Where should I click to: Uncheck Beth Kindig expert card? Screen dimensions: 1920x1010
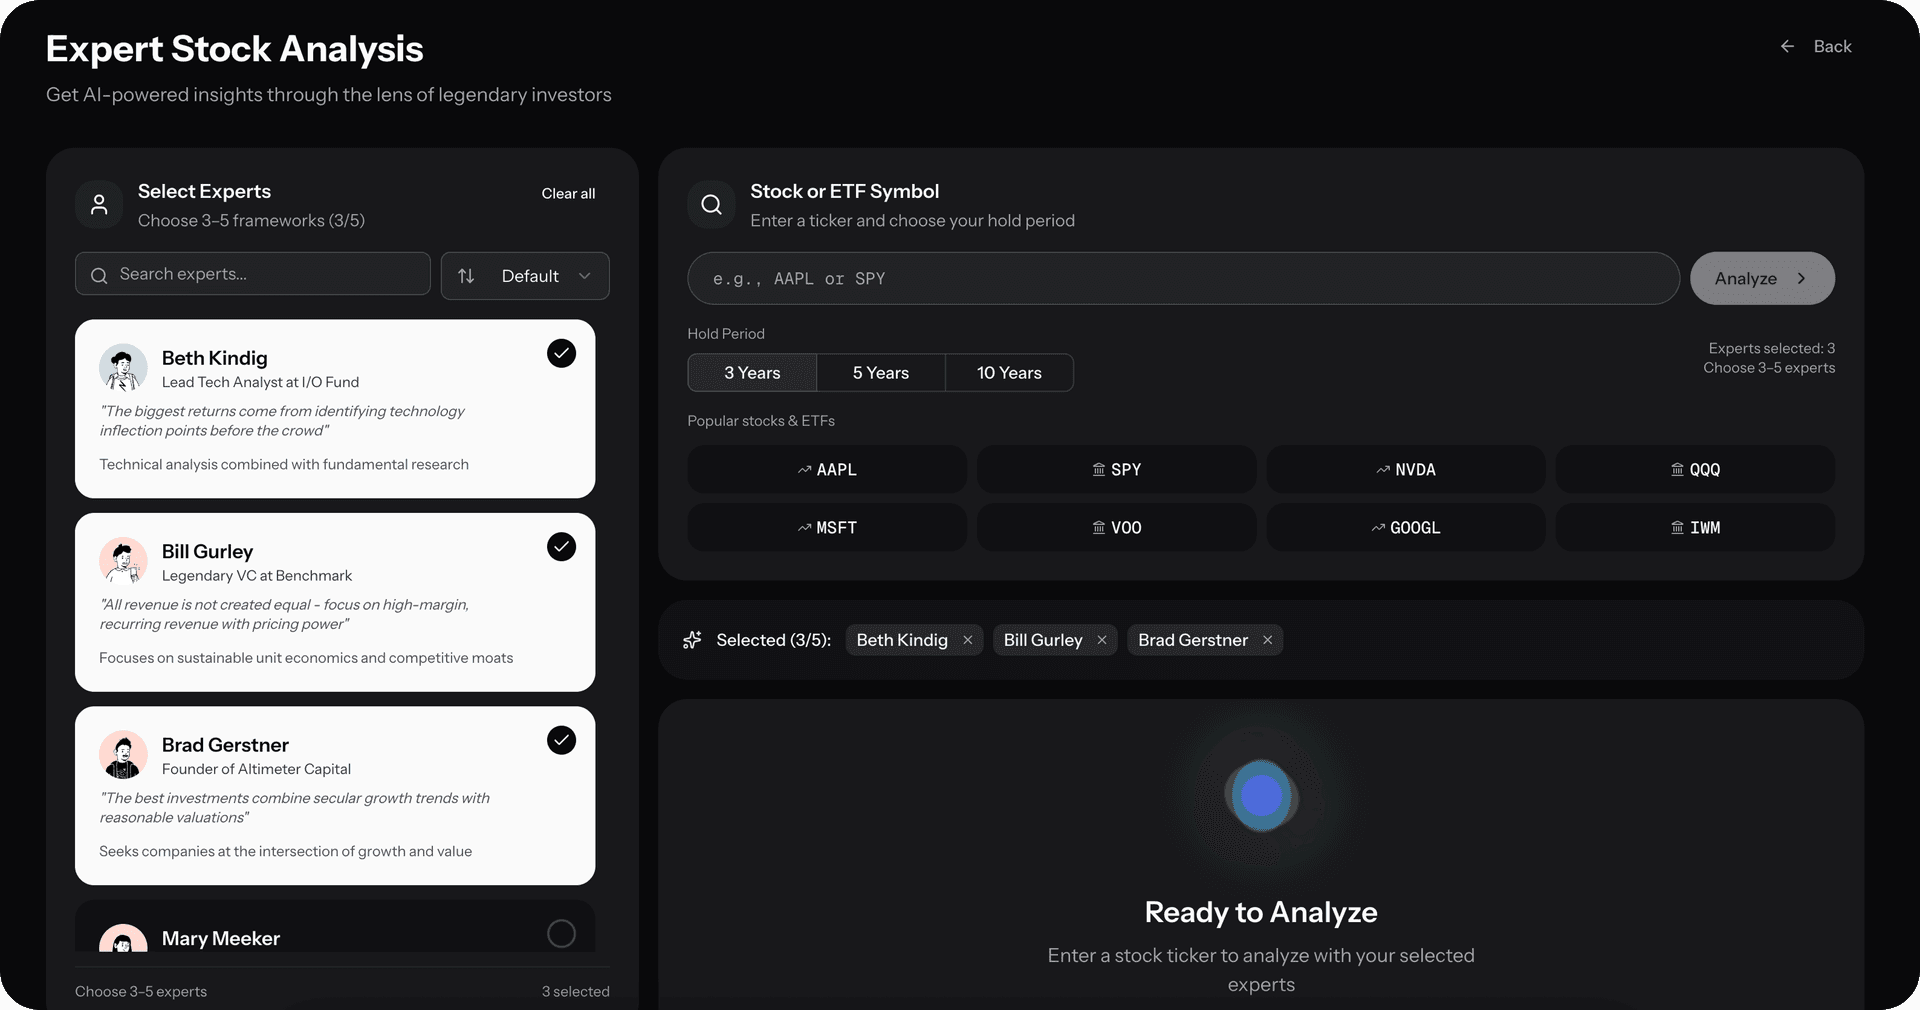pyautogui.click(x=561, y=354)
